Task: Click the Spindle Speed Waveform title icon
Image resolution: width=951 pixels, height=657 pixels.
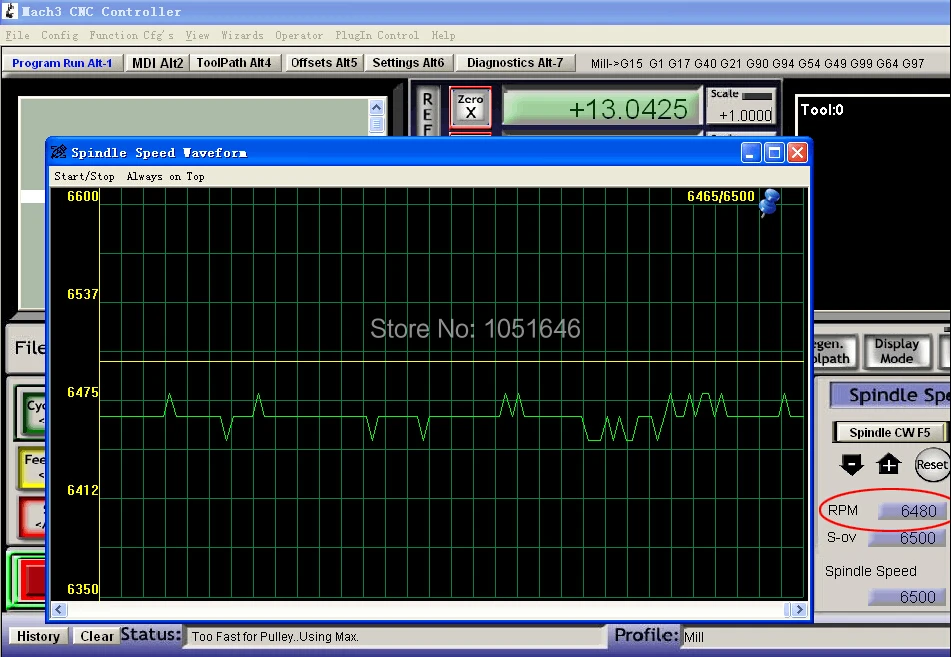Action: click(x=59, y=152)
